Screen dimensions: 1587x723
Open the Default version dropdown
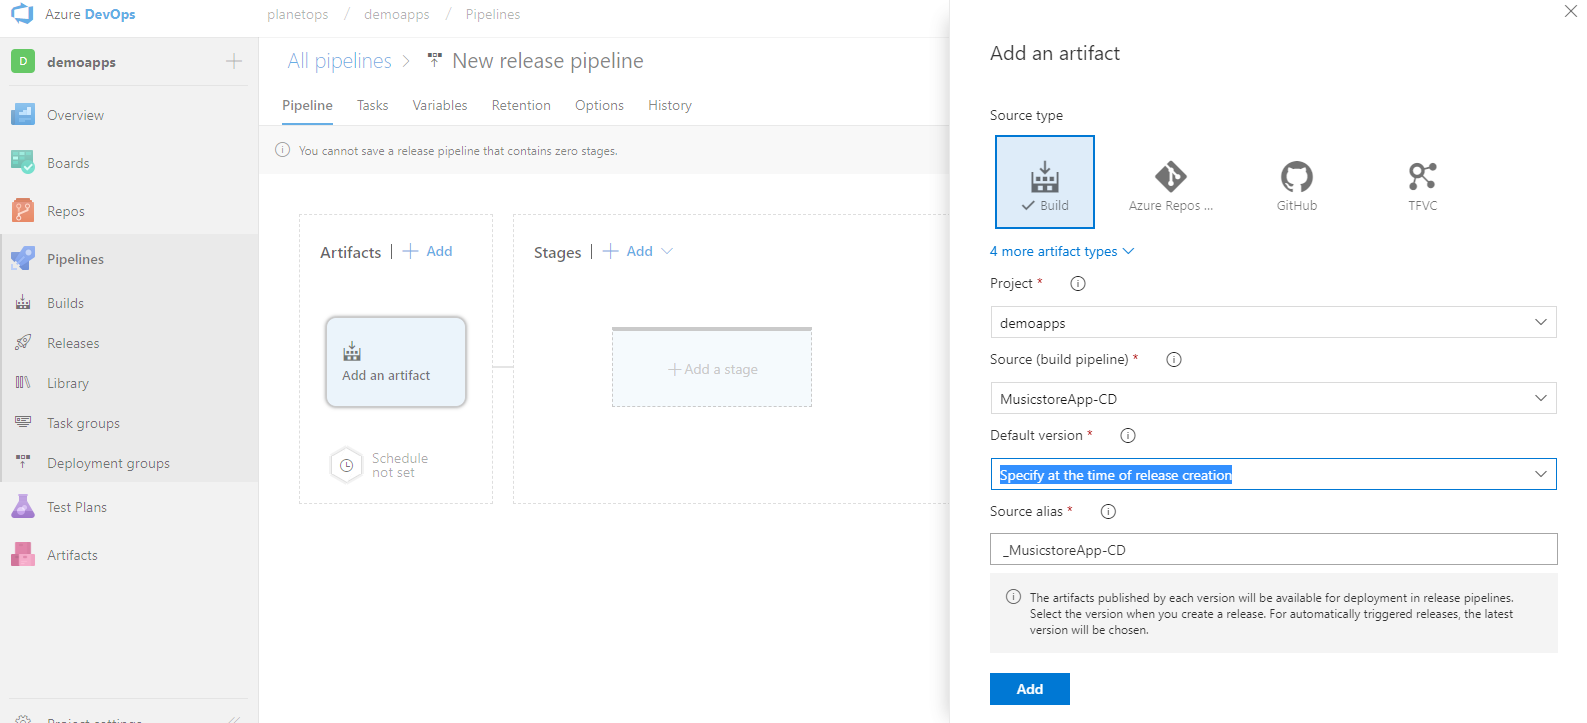coord(1273,474)
